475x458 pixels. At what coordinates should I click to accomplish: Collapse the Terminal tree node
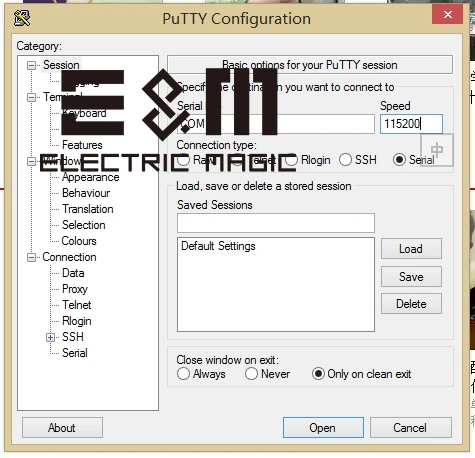click(31, 97)
